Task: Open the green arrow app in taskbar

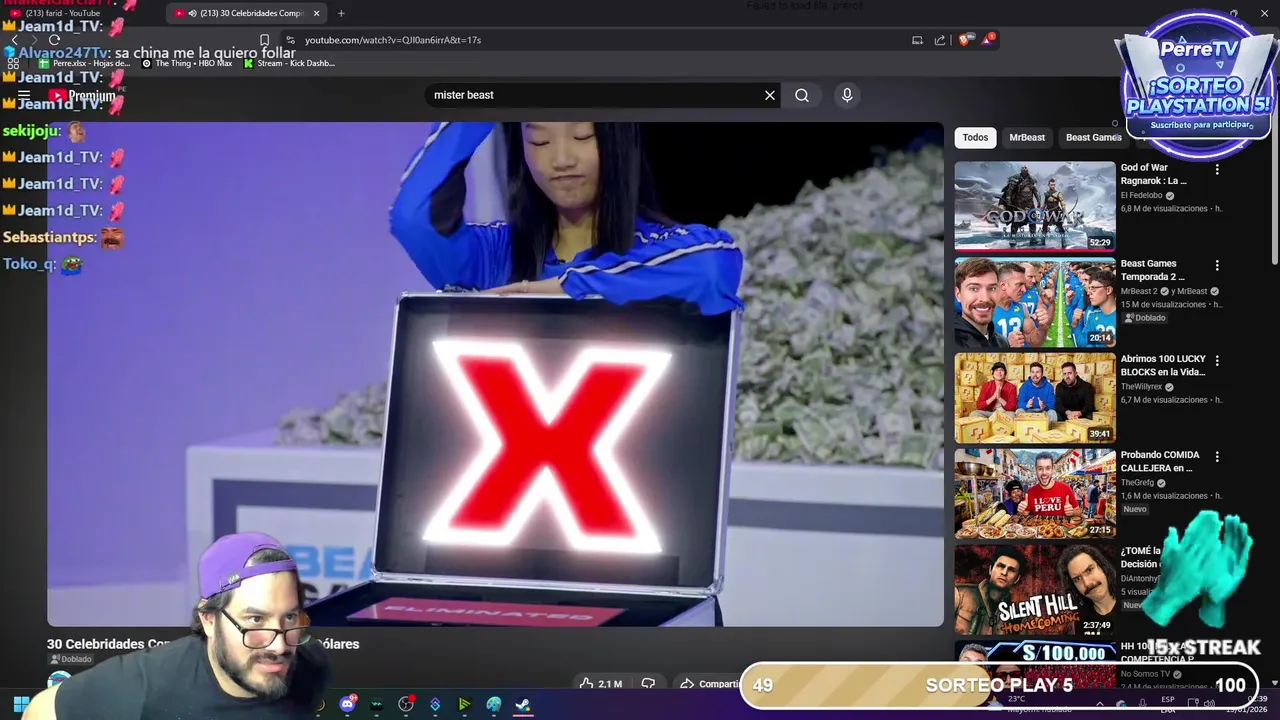Action: [464, 704]
